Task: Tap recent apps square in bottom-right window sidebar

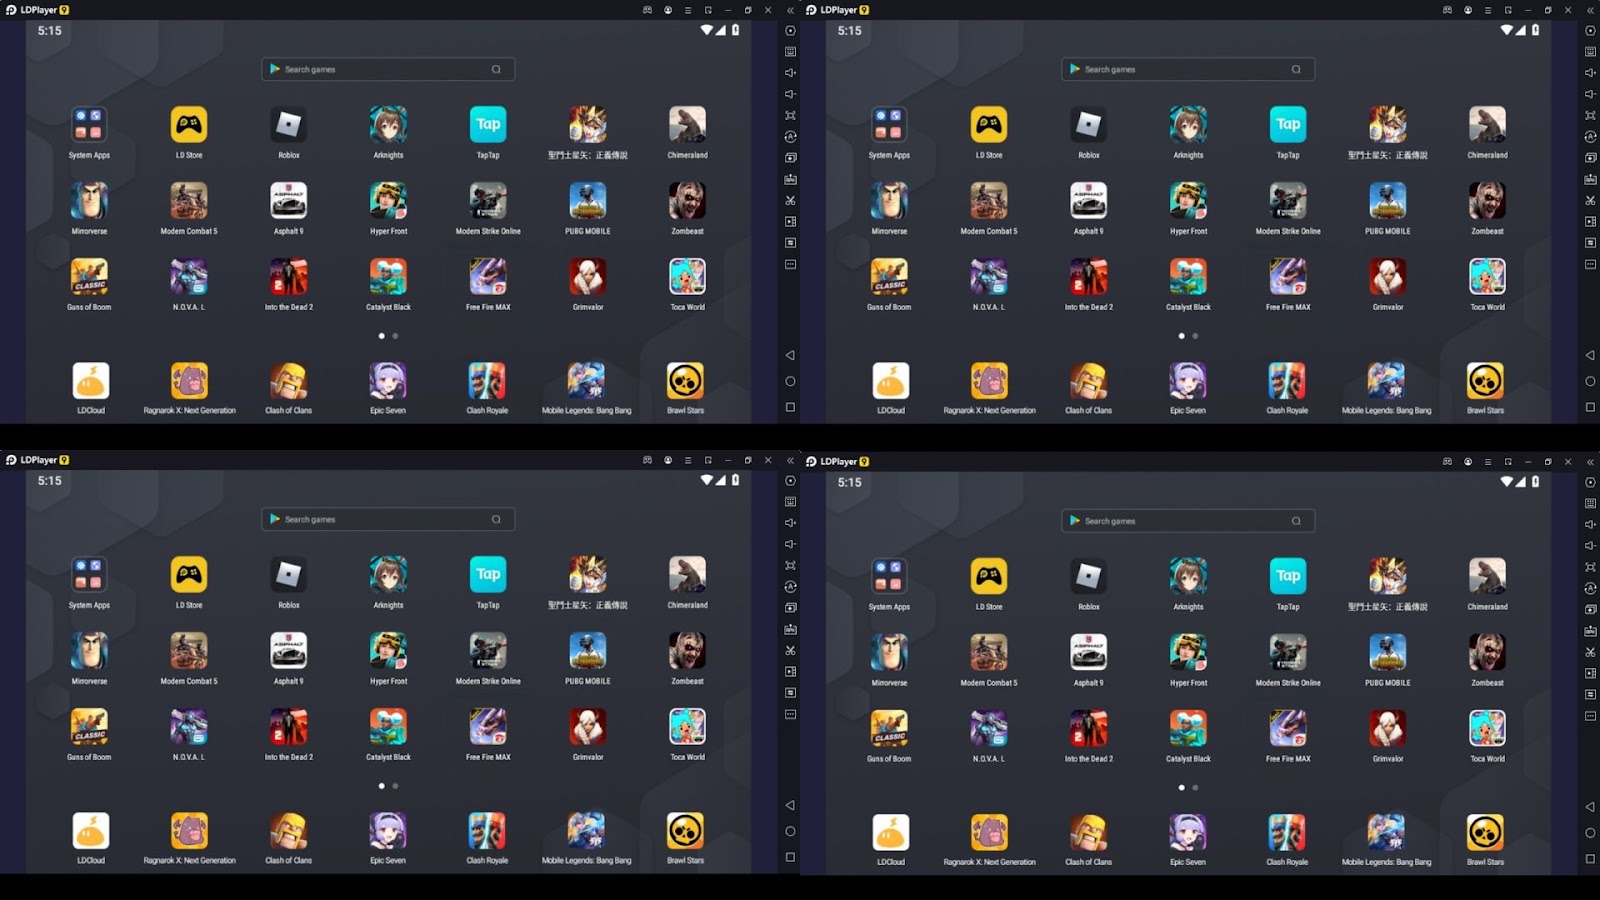Action: [x=1590, y=859]
